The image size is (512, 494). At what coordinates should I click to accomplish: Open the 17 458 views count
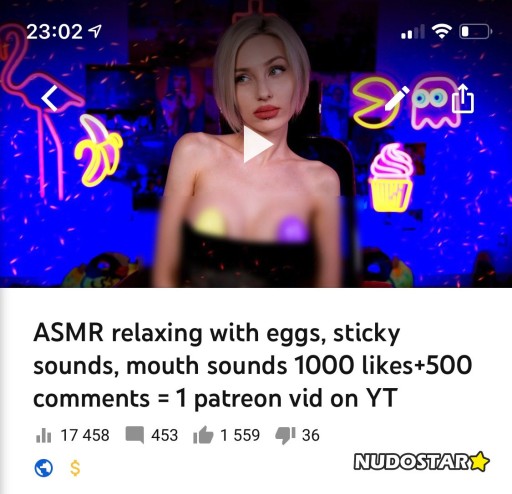click(85, 435)
